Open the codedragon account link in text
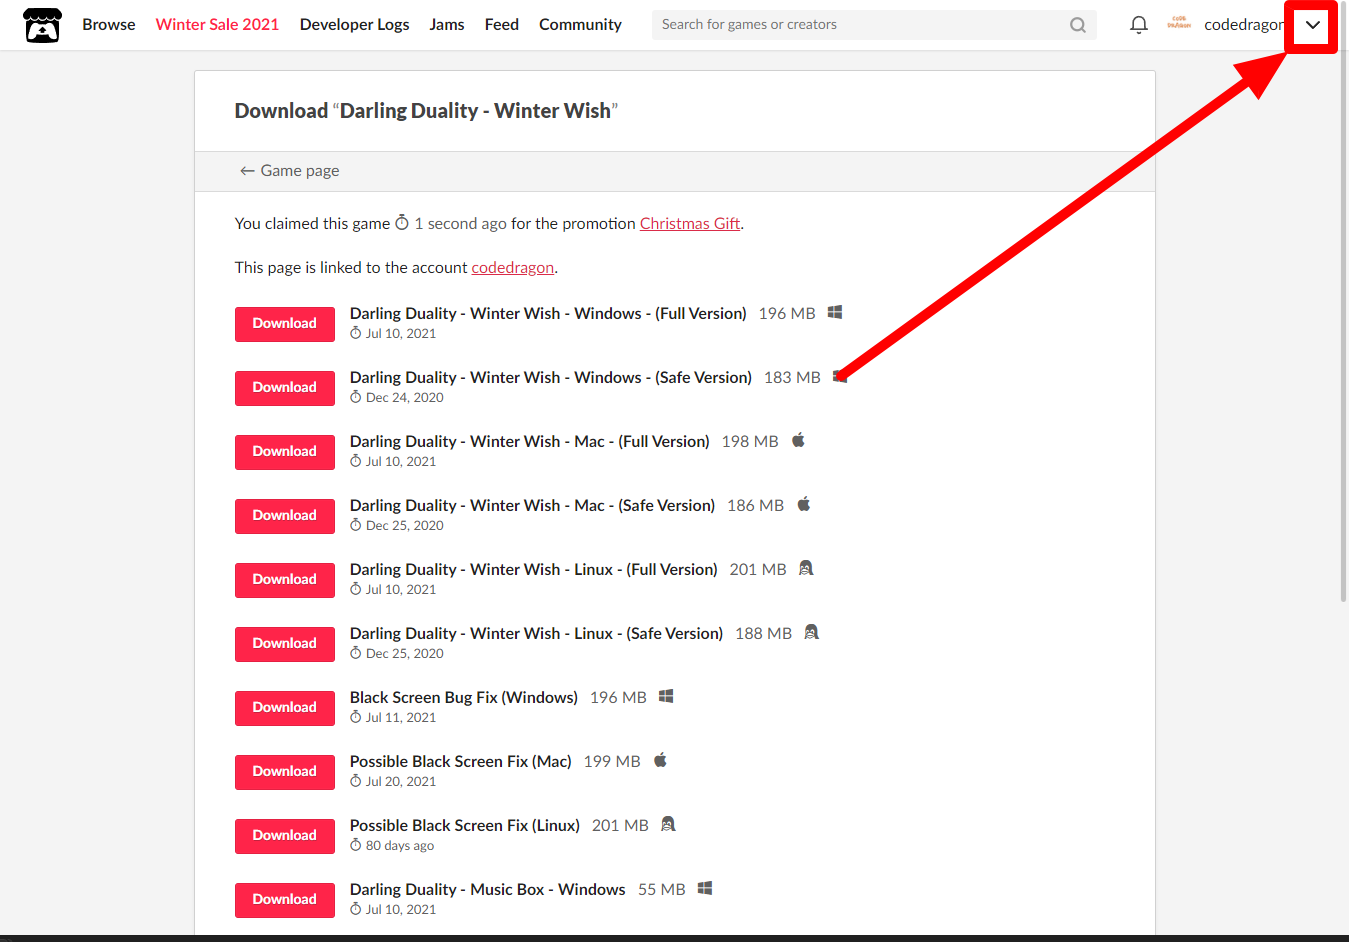 point(513,267)
